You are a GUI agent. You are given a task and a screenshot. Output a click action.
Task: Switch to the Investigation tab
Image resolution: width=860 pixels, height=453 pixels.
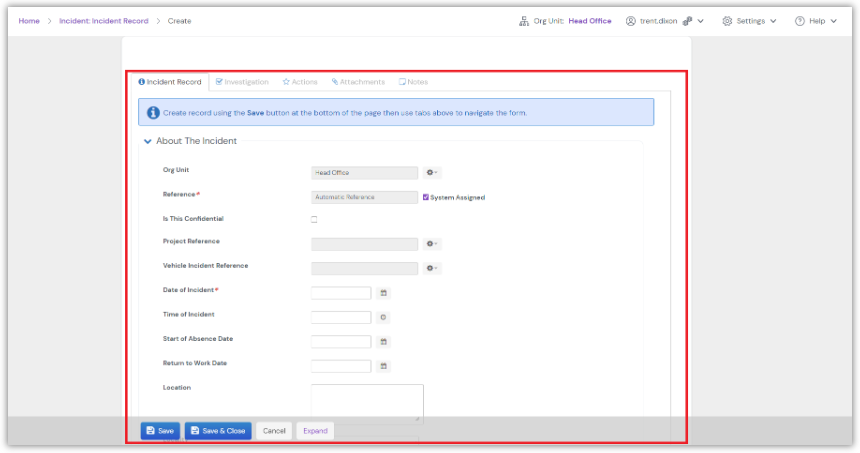pos(242,82)
